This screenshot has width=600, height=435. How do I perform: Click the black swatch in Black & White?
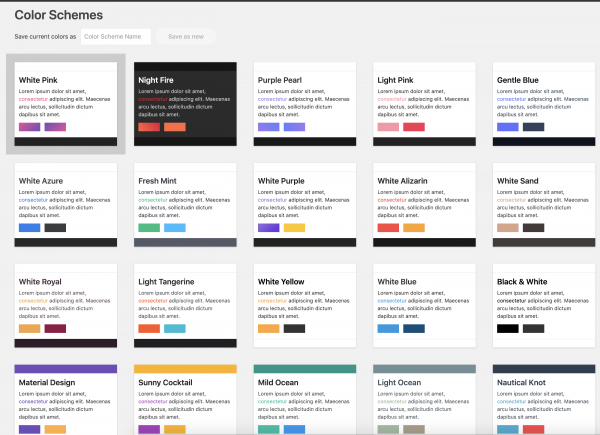[508, 329]
